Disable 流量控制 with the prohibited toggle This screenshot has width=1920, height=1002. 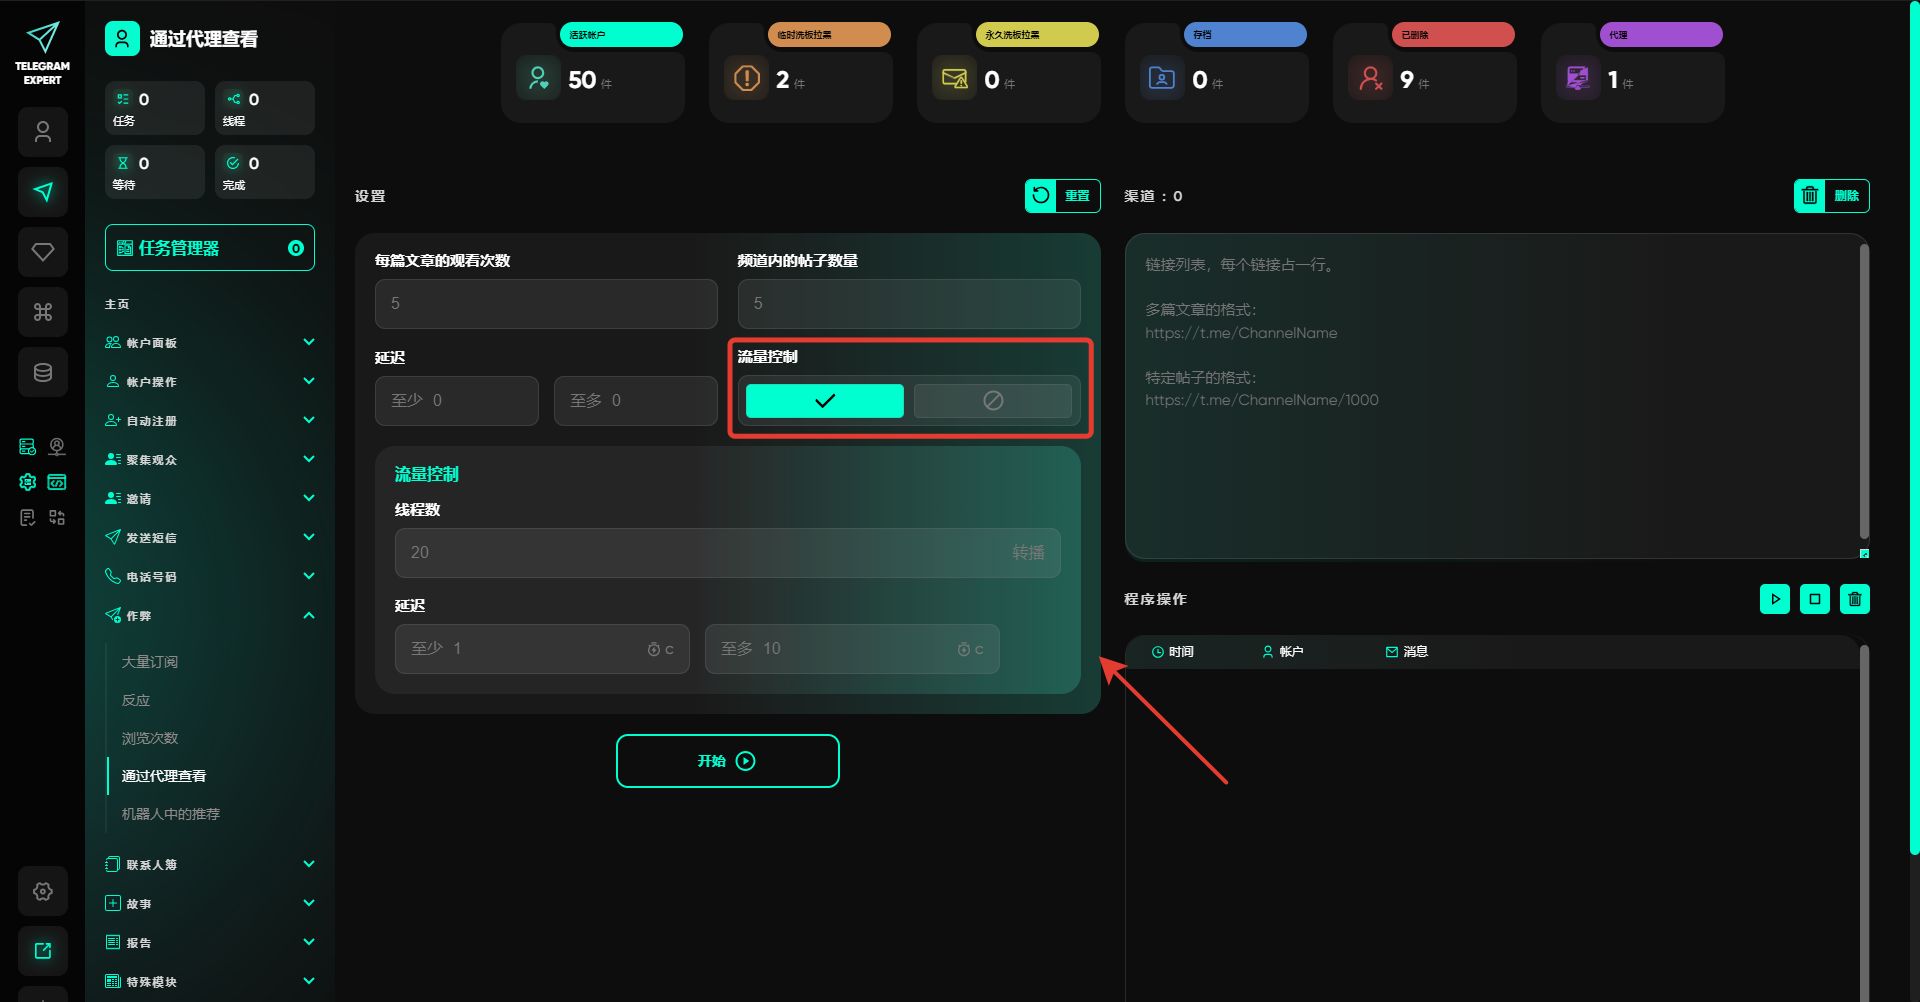click(993, 401)
